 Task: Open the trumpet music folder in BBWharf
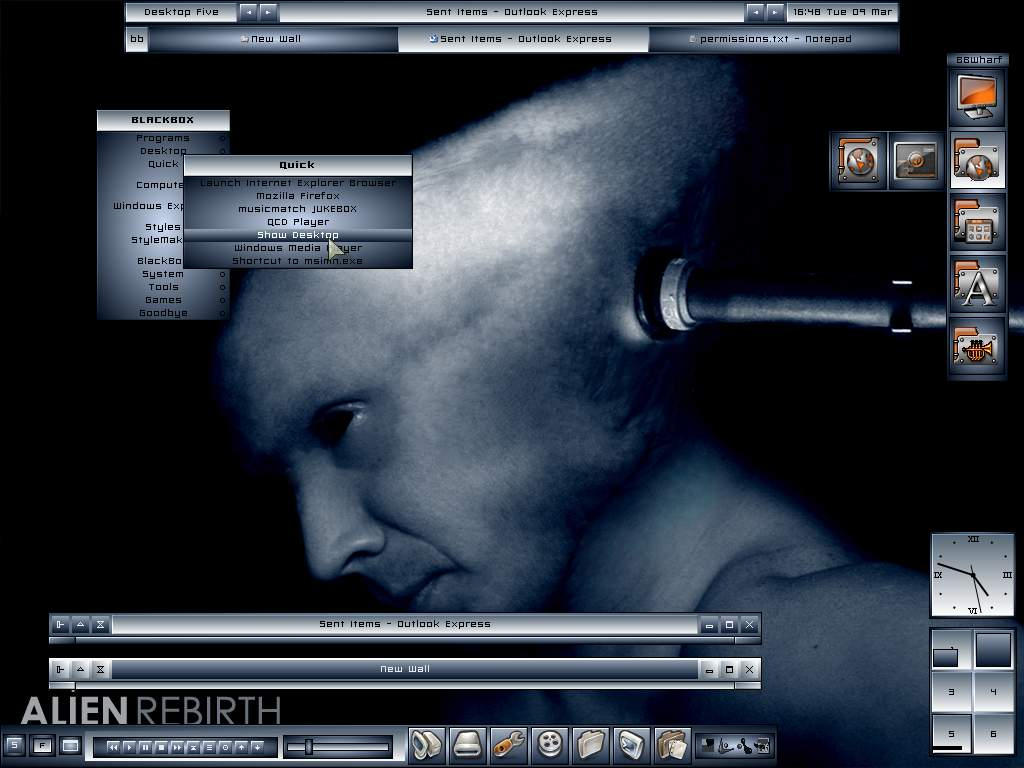(x=977, y=347)
